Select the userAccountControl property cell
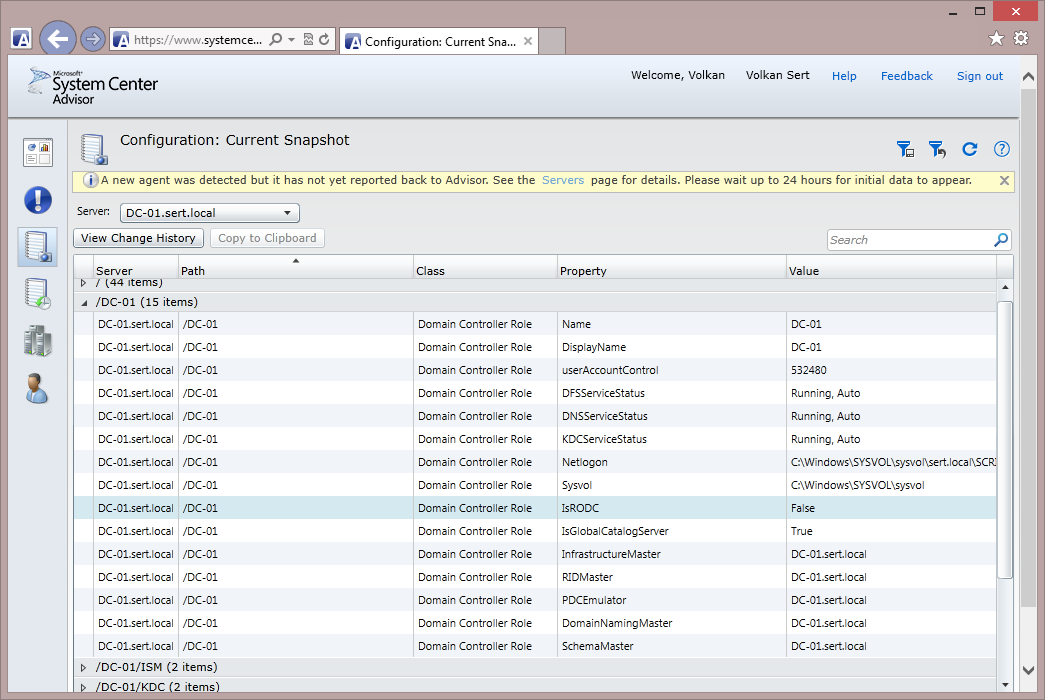This screenshot has width=1045, height=700. [x=672, y=370]
